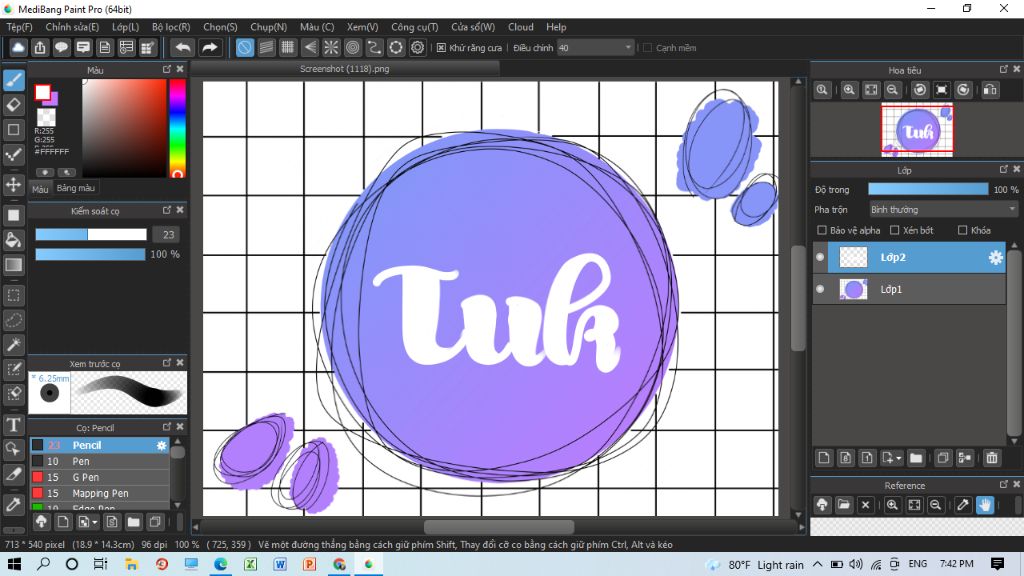The image size is (1024, 576).
Task: Open Excel from the taskbar
Action: coord(250,564)
